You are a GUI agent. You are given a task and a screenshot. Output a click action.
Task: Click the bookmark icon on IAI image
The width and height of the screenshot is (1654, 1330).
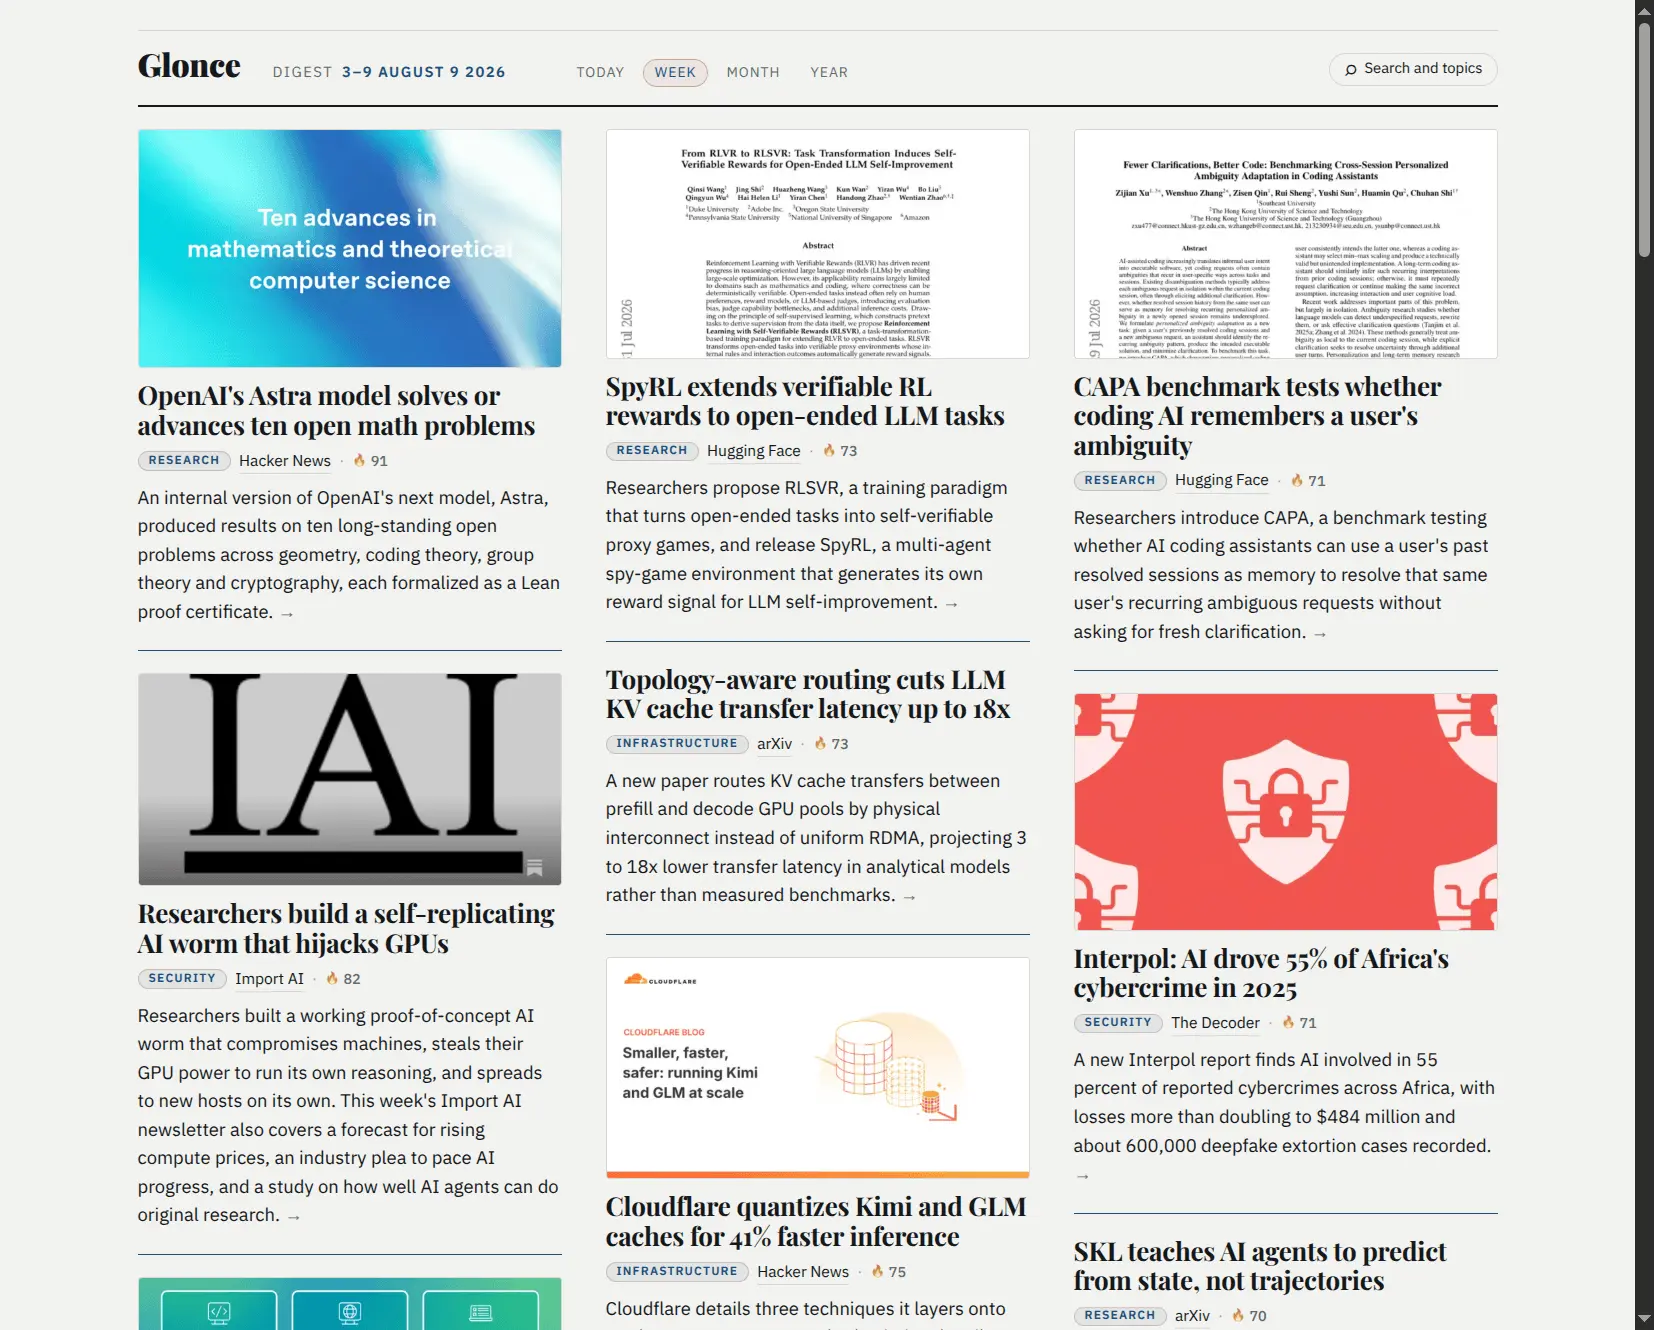click(535, 867)
